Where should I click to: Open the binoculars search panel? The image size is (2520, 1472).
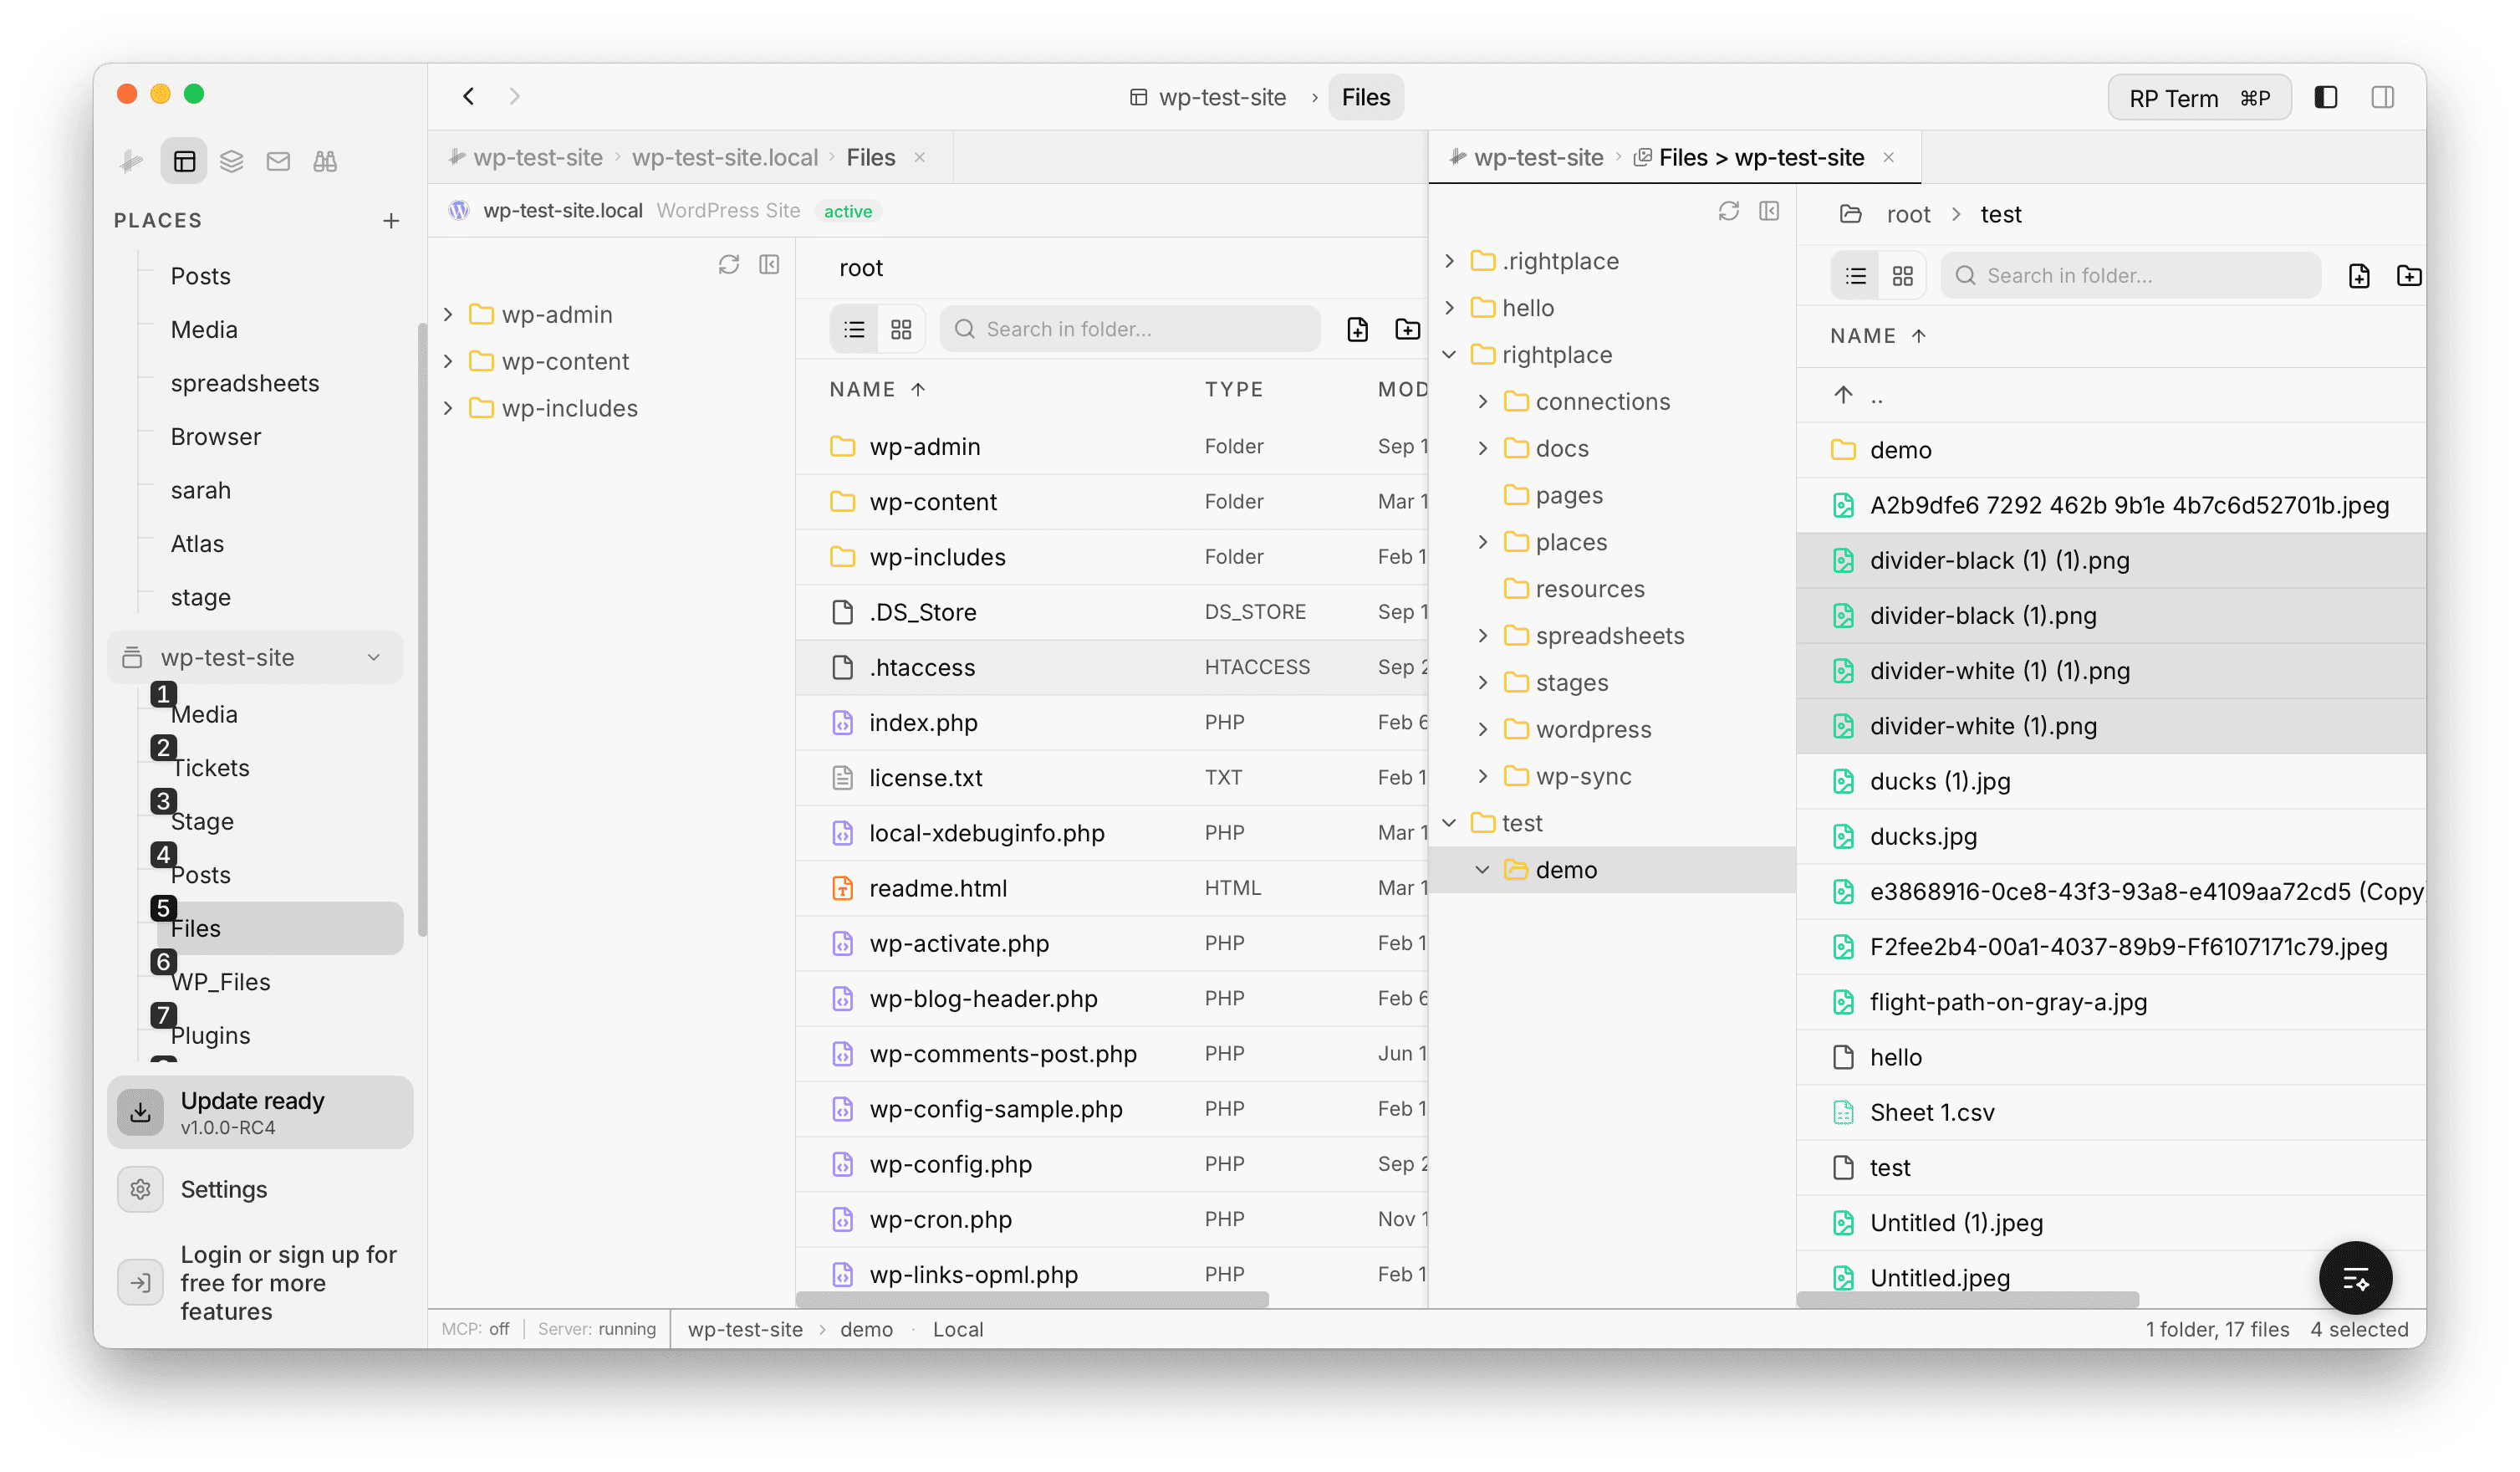coord(324,160)
